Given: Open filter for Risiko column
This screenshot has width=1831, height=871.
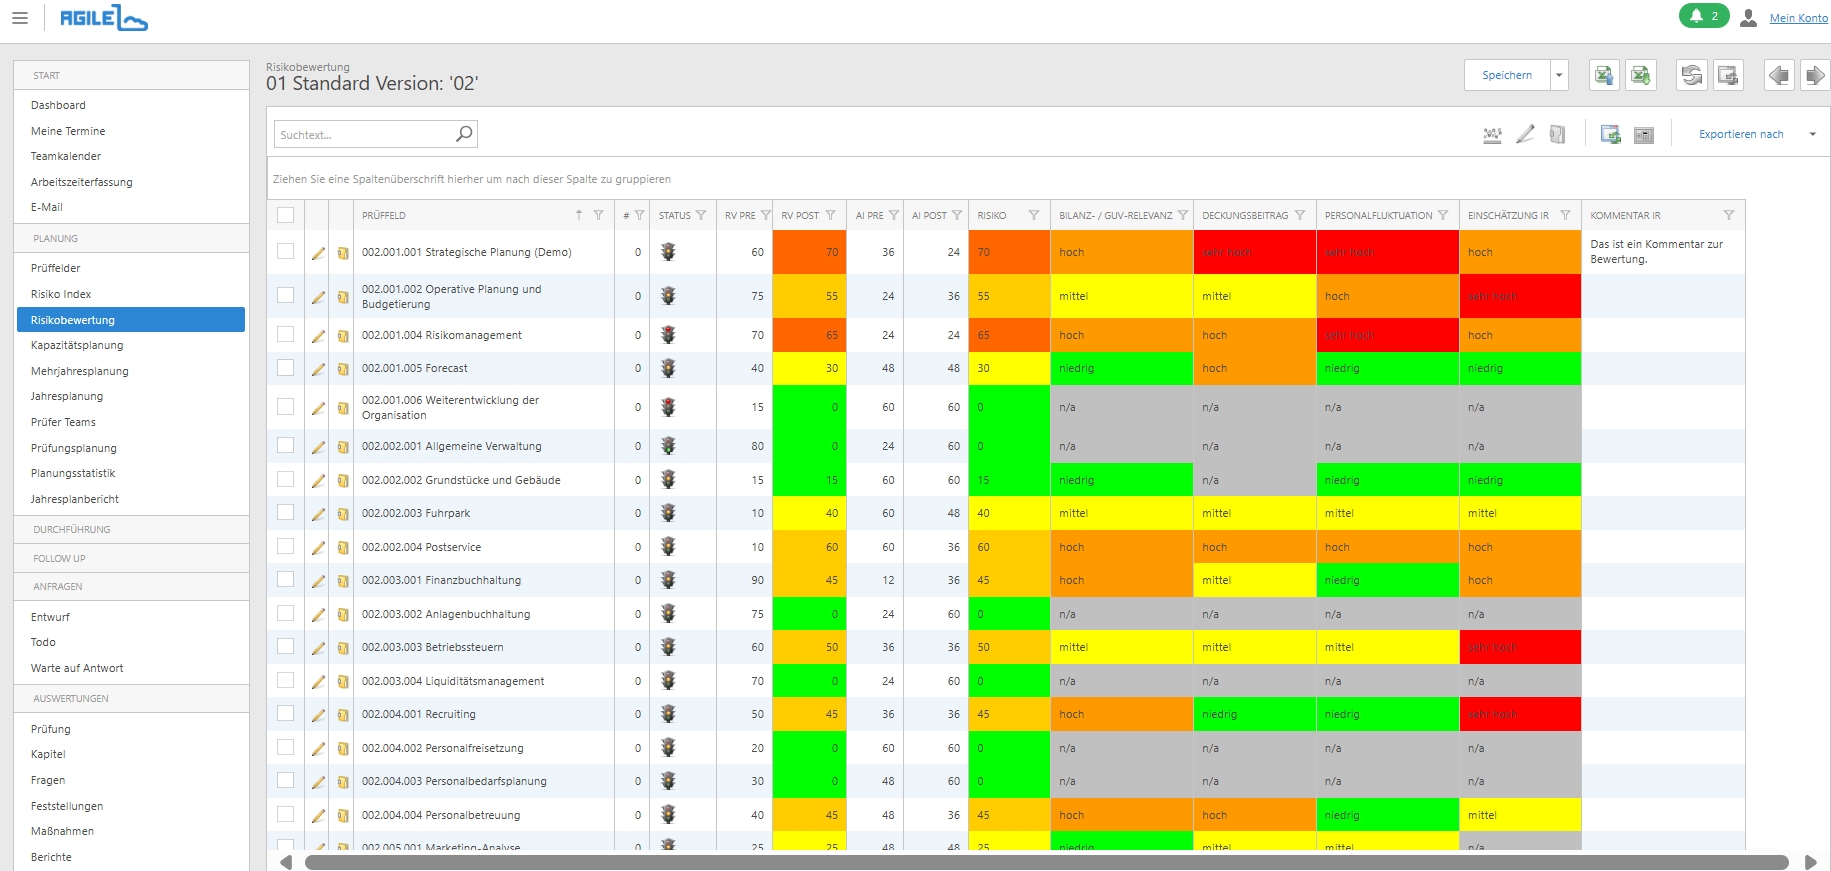Looking at the screenshot, I should [1034, 215].
